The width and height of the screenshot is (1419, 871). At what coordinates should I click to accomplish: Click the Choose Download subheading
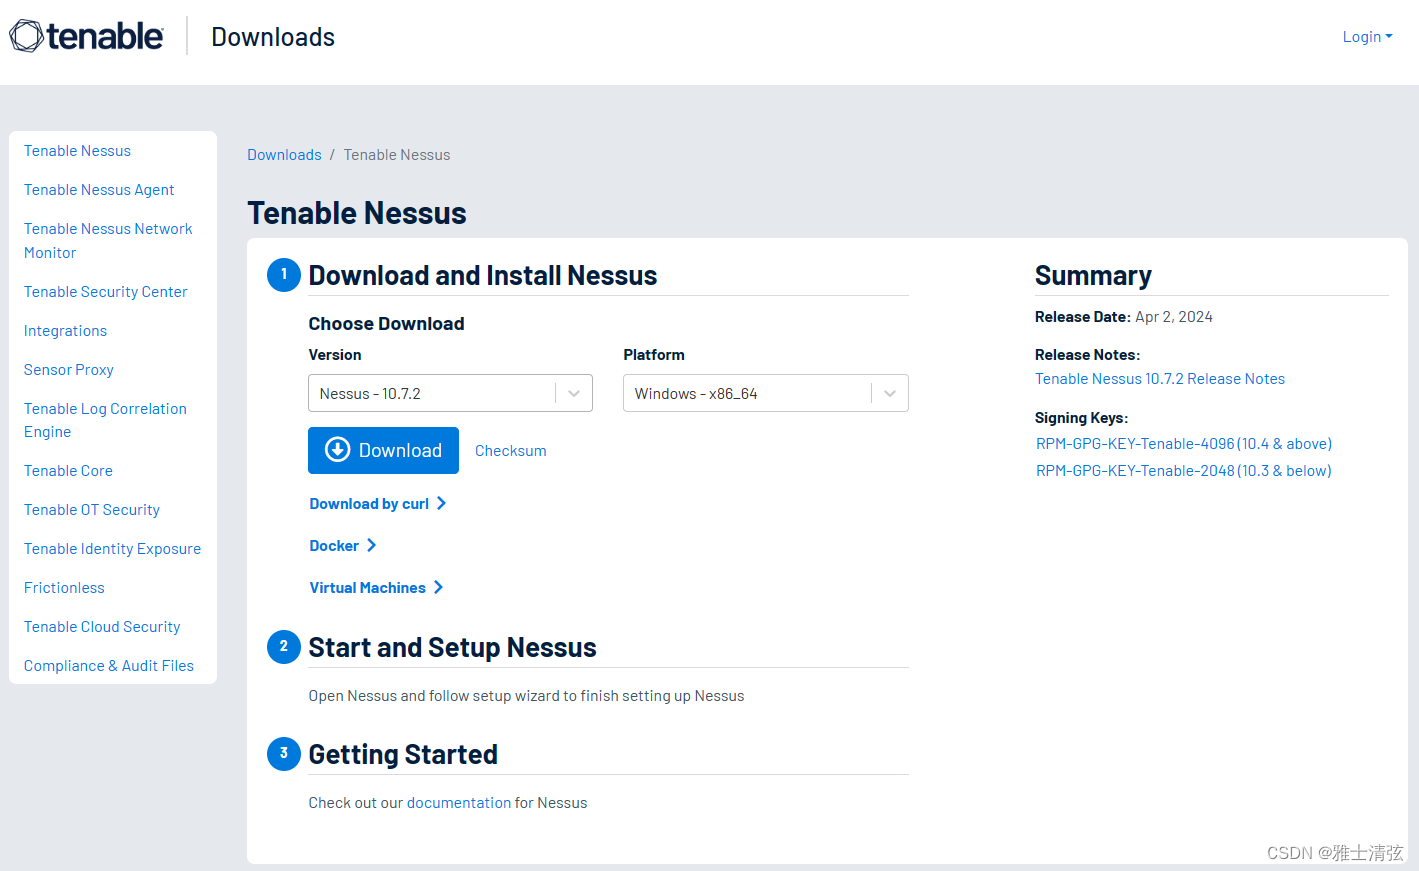pos(386,324)
